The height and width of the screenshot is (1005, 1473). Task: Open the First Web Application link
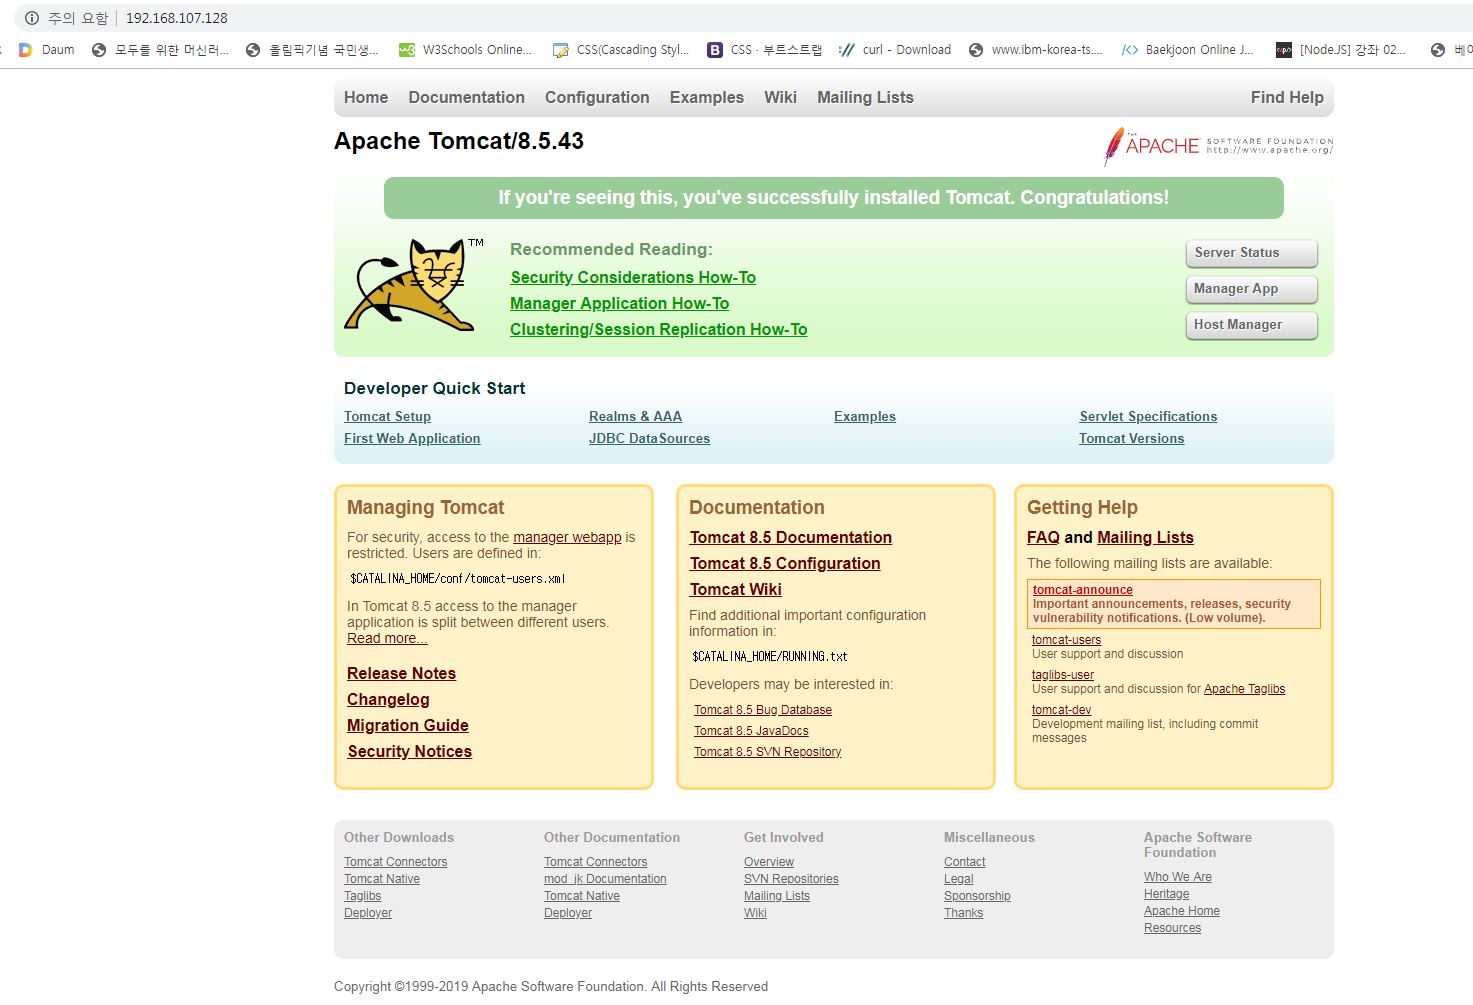[x=412, y=439]
